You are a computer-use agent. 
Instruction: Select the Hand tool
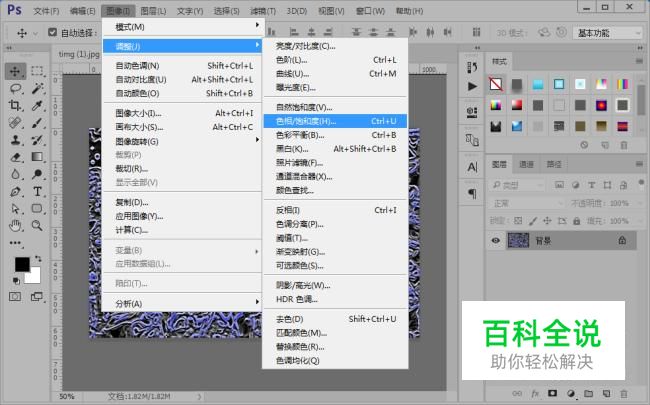(x=15, y=226)
